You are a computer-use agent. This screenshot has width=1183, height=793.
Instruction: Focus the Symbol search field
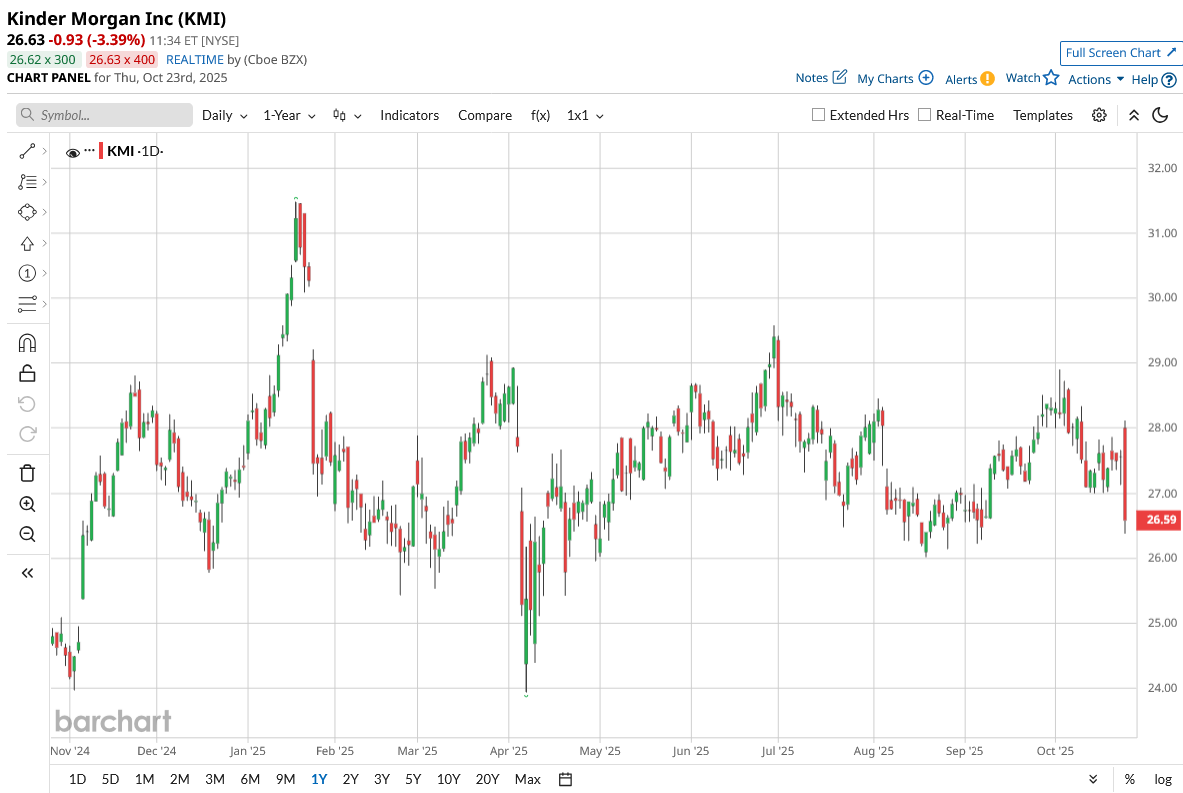[x=104, y=115]
